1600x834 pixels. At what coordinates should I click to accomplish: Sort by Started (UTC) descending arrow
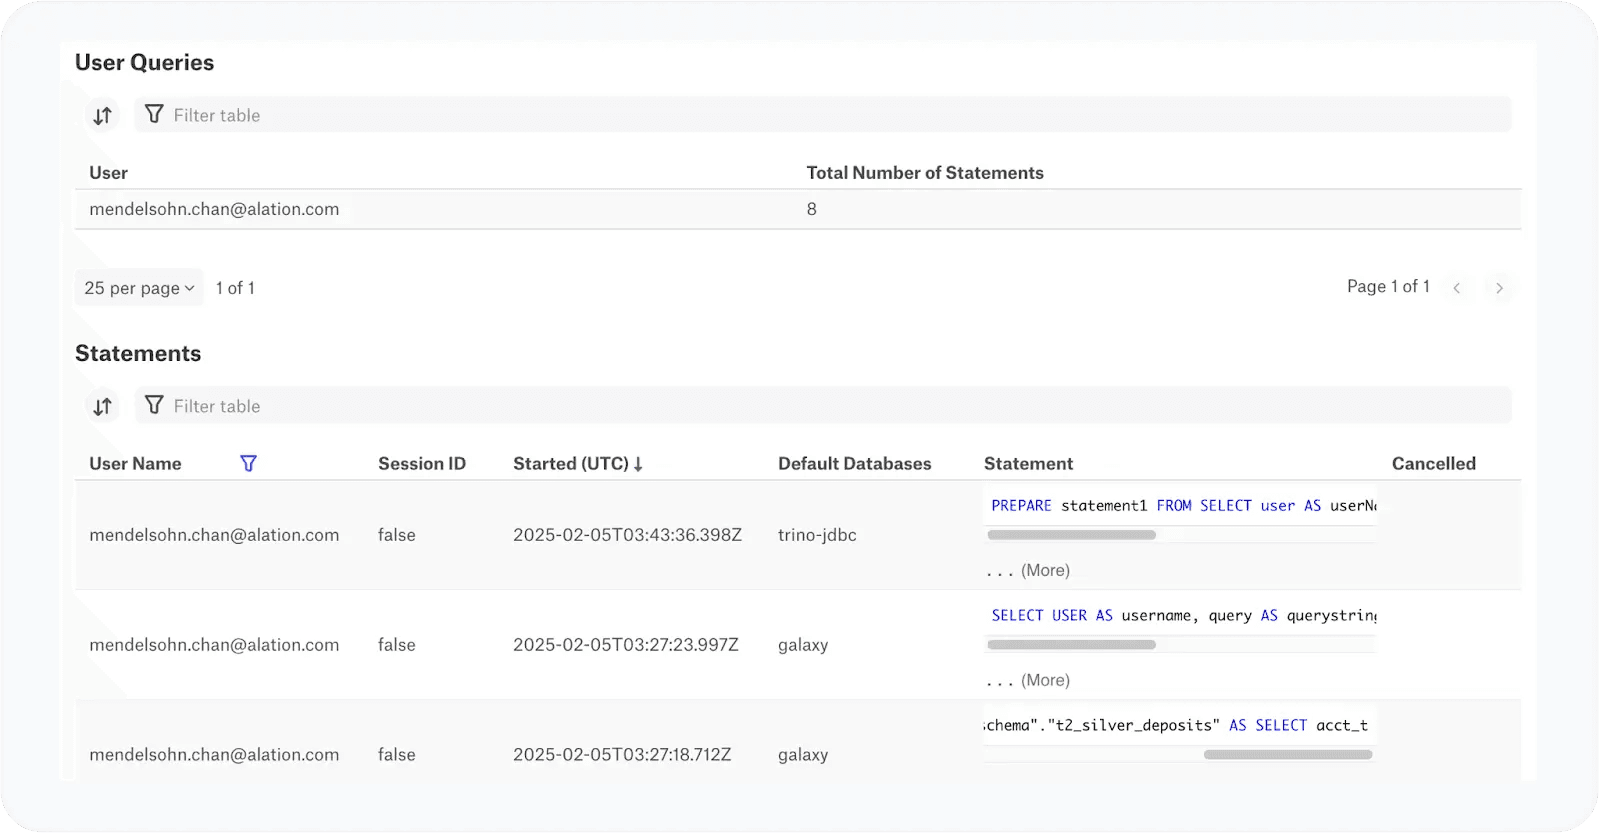click(x=638, y=464)
